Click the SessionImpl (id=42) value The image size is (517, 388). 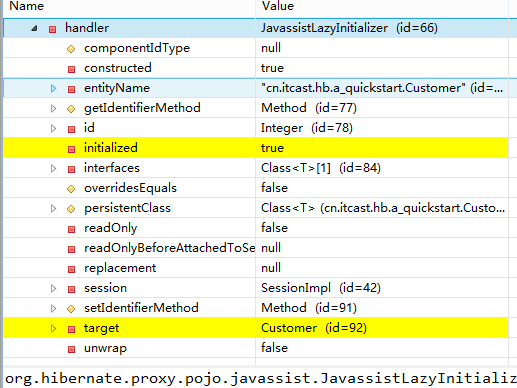tap(321, 288)
